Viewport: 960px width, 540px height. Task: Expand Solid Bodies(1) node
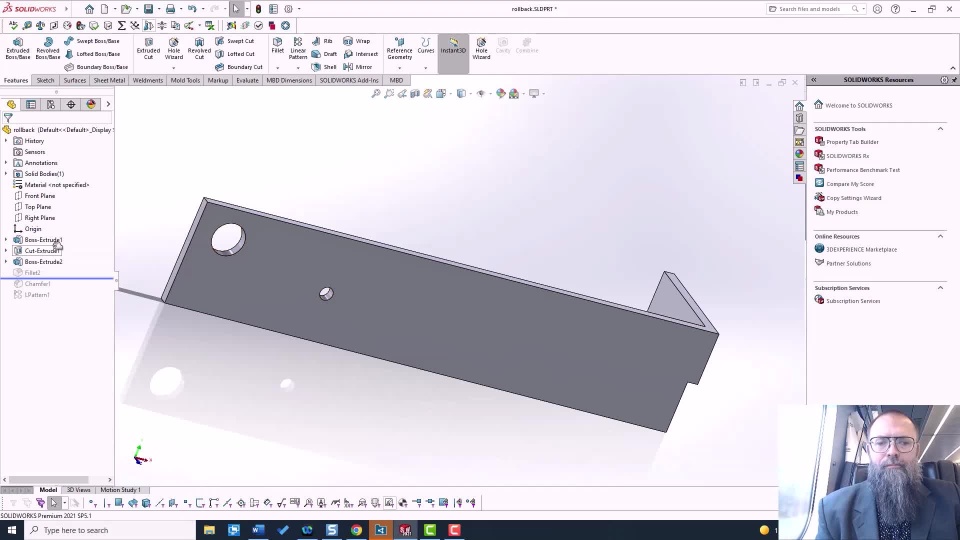click(6, 174)
